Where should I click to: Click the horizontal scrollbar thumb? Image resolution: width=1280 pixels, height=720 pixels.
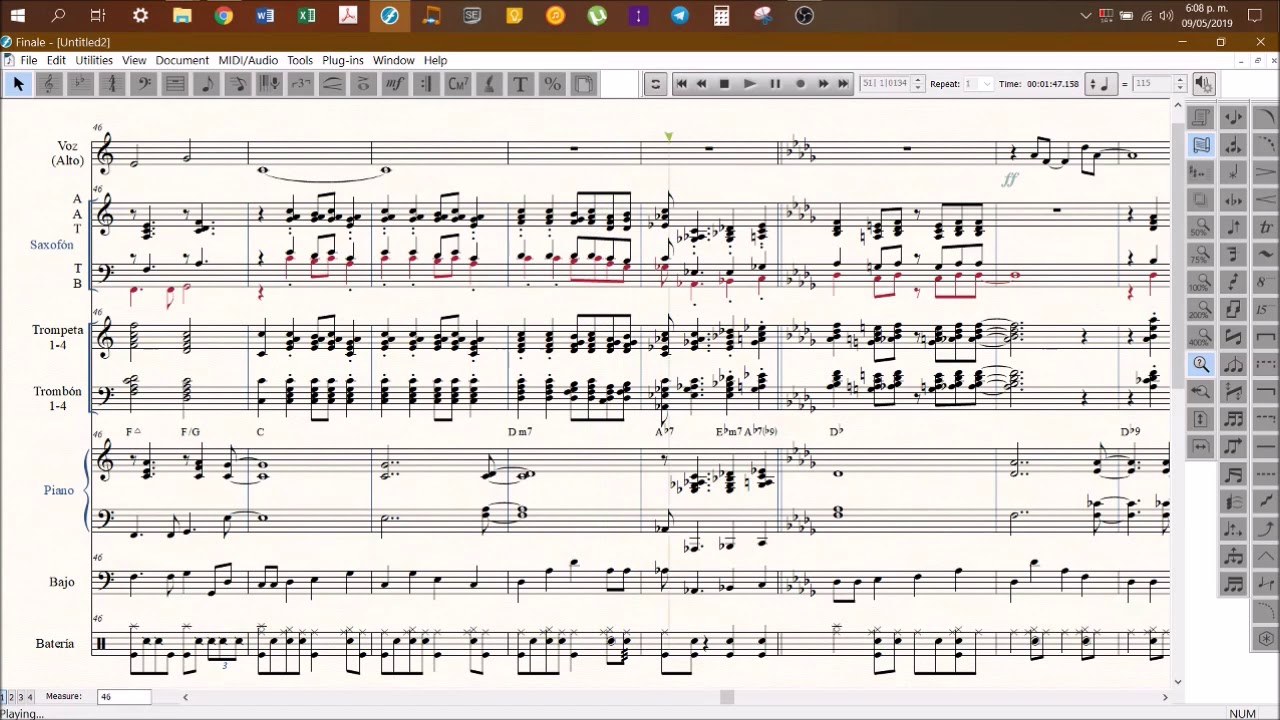pyautogui.click(x=727, y=697)
